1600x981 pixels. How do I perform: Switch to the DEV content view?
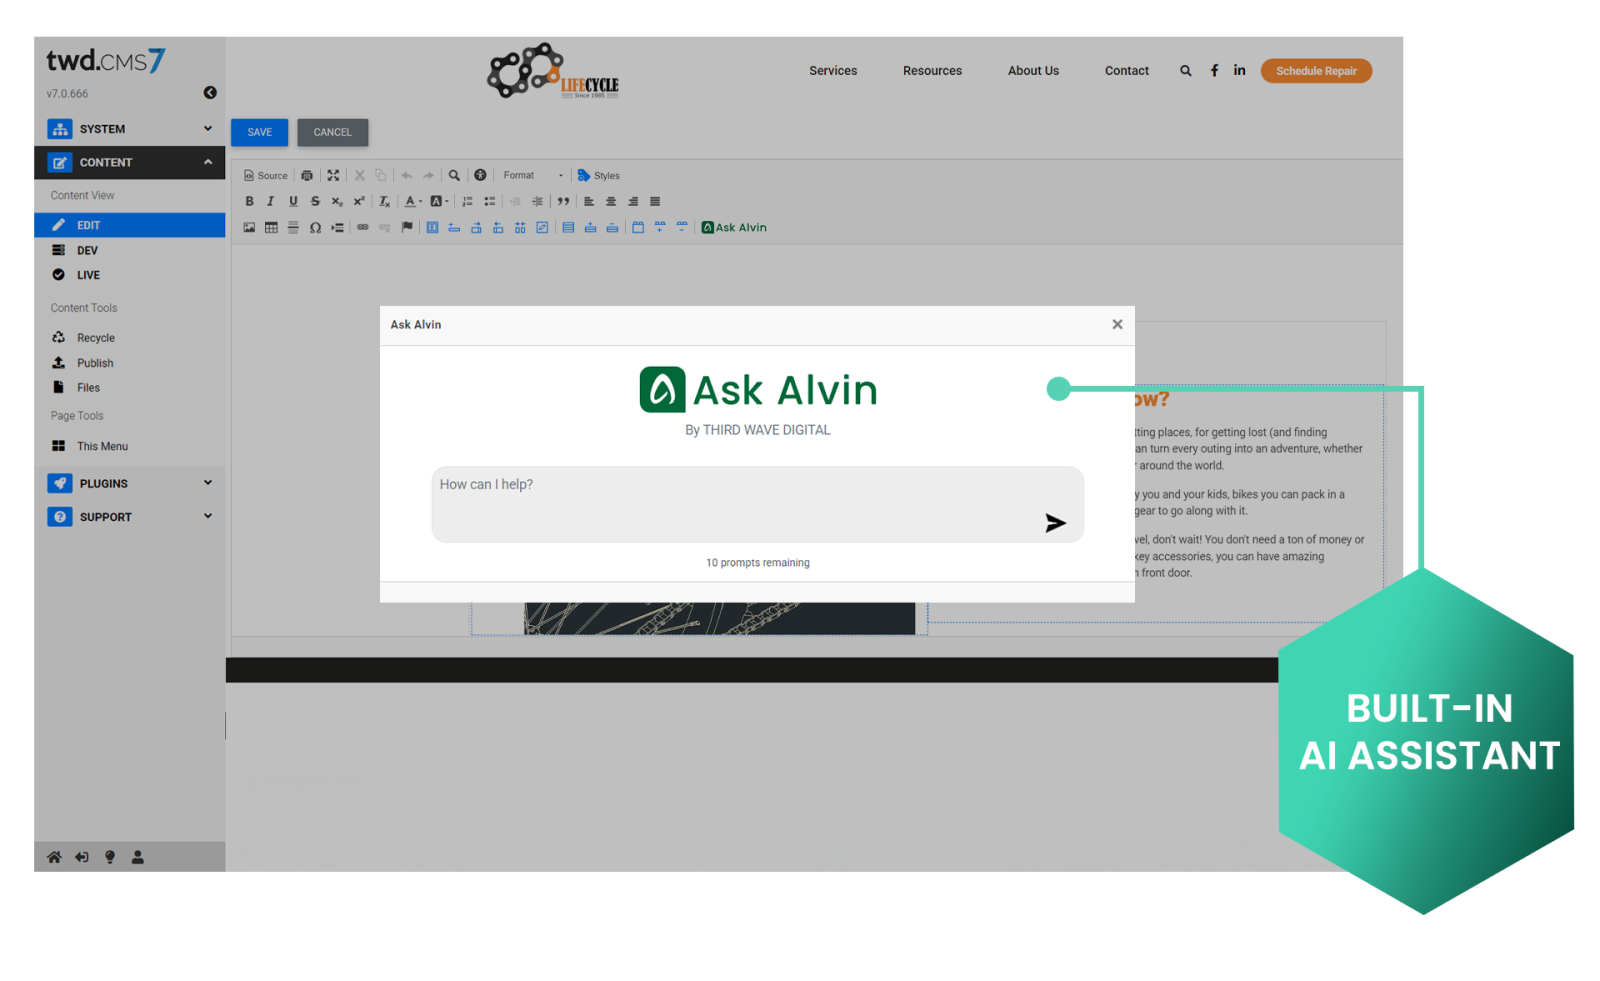(x=88, y=251)
